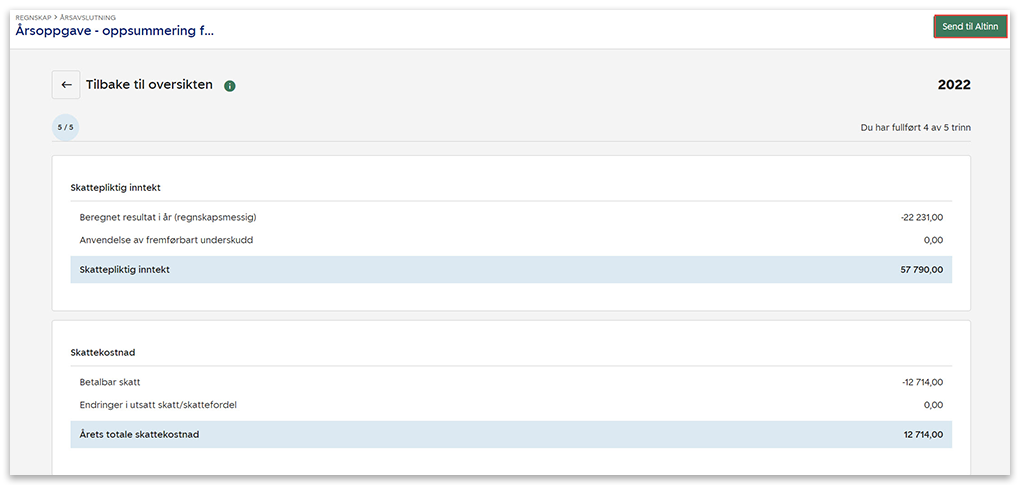Click the 'Du har fullført 4 av 5 trinn' text

pyautogui.click(x=915, y=128)
